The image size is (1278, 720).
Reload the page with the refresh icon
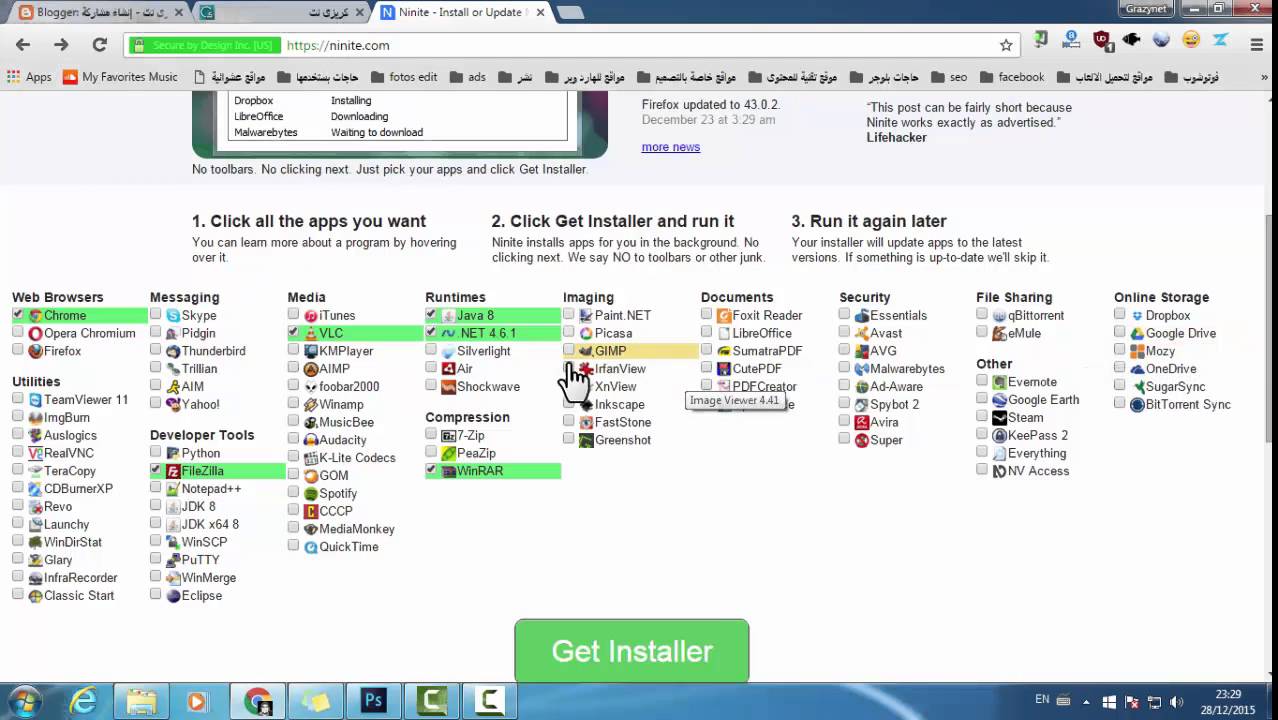point(99,45)
